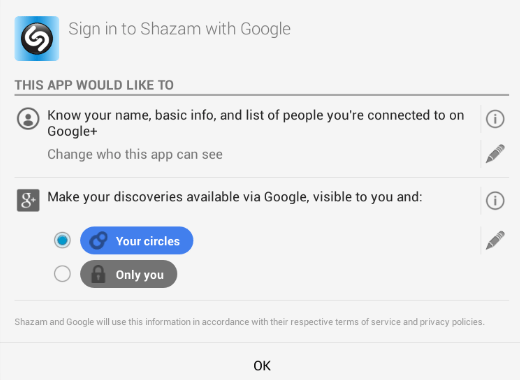This screenshot has width=520, height=380.
Task: Click the THIS APP WOULD LIKE TO header
Action: 94,85
